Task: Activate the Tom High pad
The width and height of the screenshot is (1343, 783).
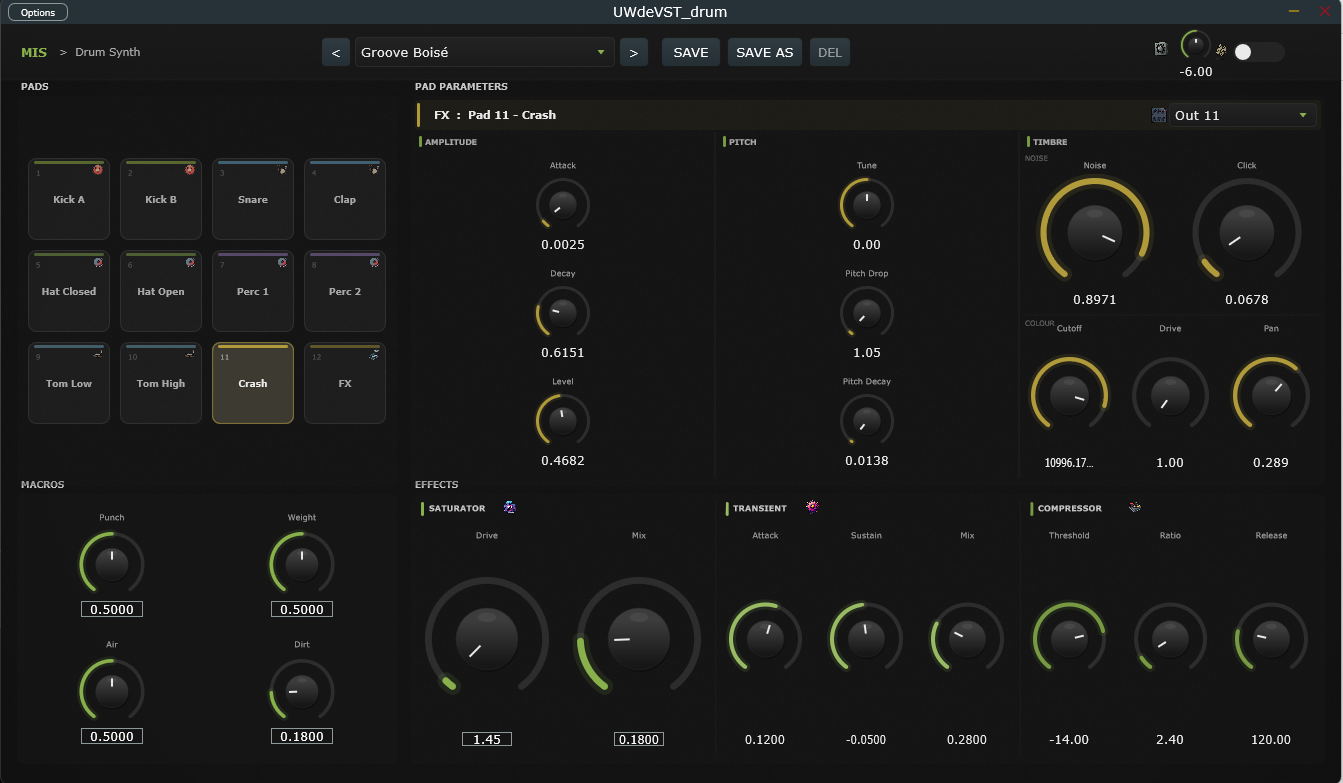Action: point(161,384)
